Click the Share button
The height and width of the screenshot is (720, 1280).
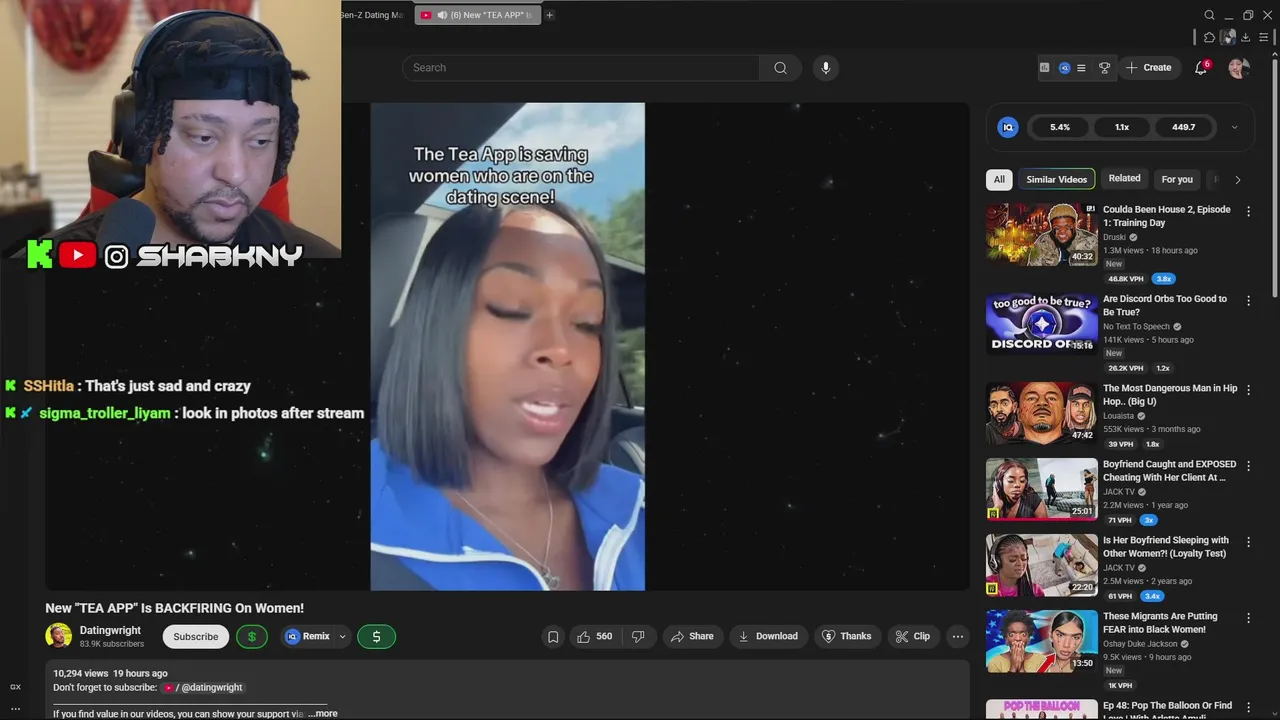click(x=692, y=636)
